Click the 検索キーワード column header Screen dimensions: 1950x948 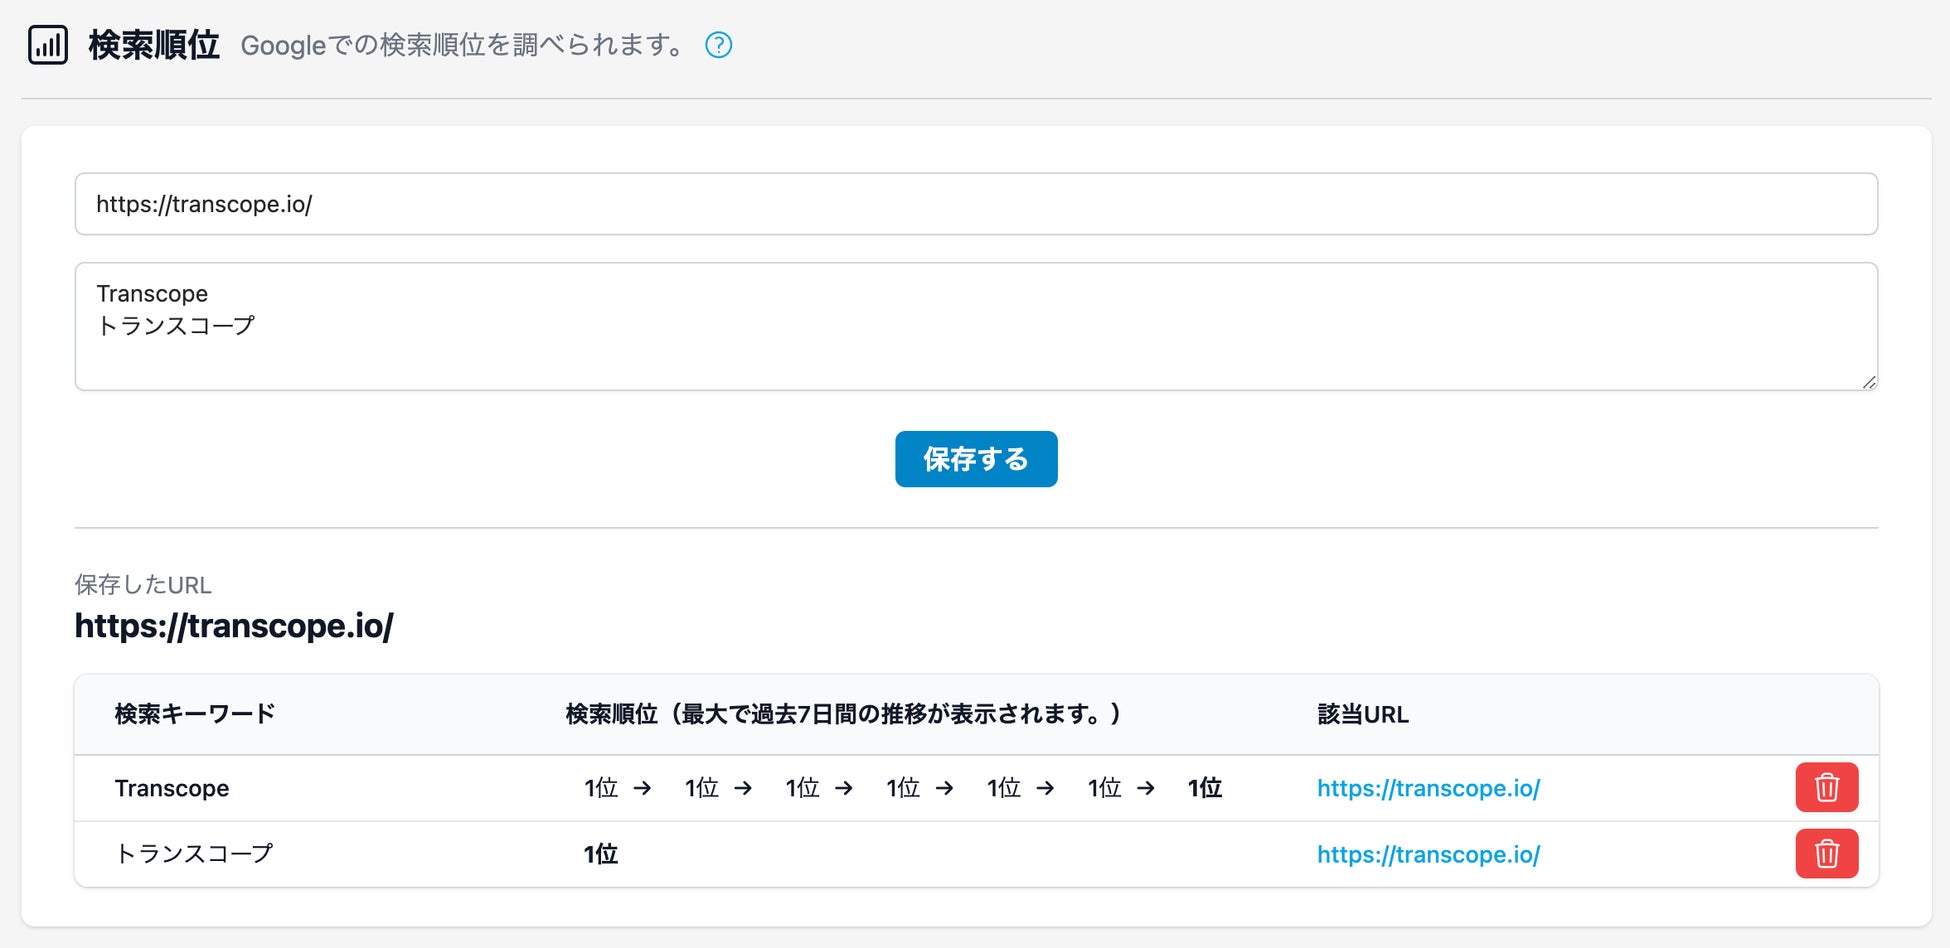[x=195, y=714]
